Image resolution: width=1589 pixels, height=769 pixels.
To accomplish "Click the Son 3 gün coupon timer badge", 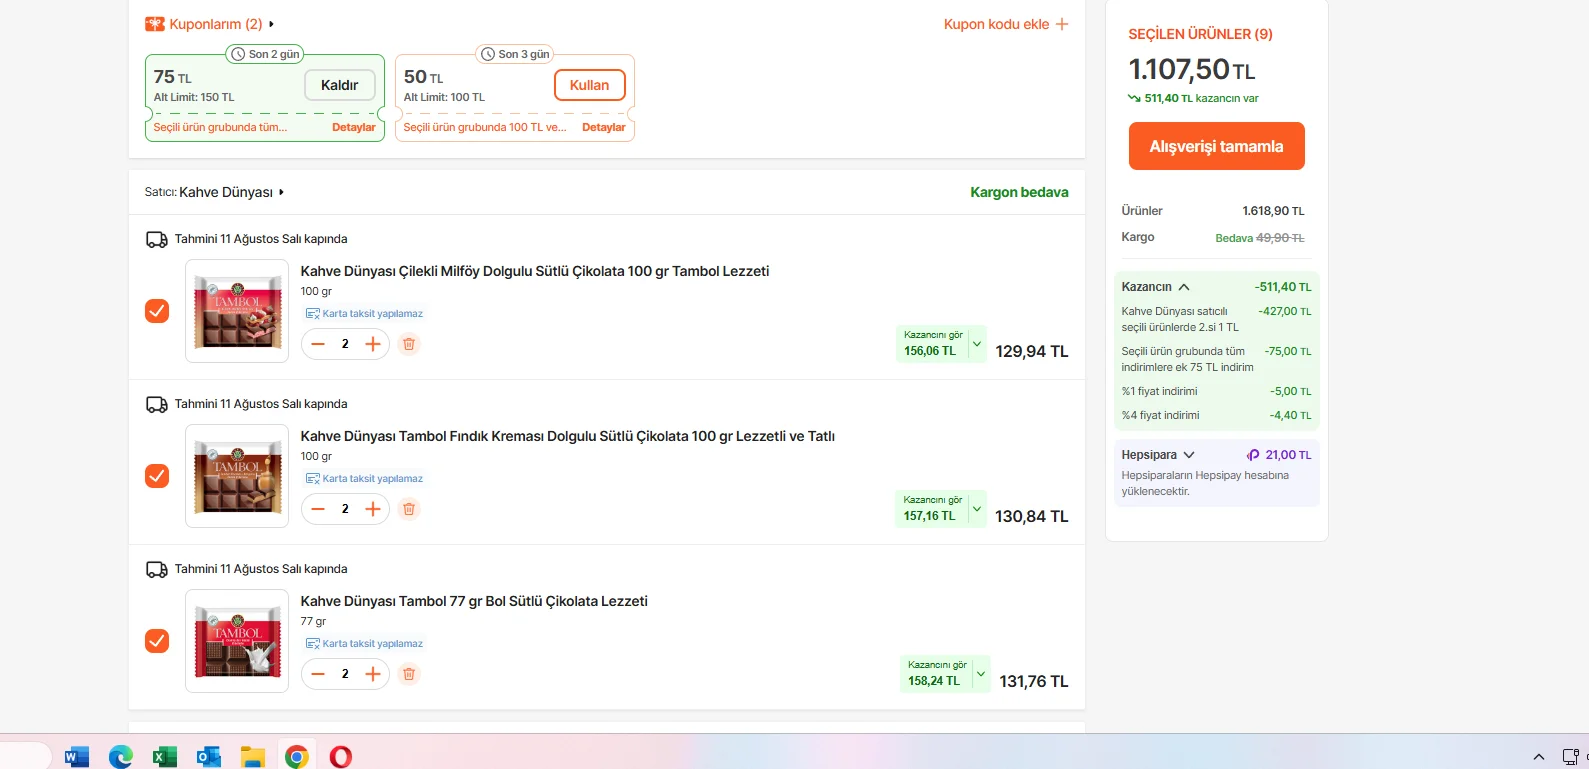I will 515,54.
